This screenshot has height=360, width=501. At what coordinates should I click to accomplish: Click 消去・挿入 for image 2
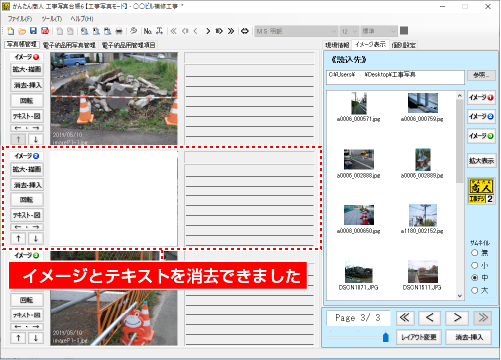coord(27,185)
